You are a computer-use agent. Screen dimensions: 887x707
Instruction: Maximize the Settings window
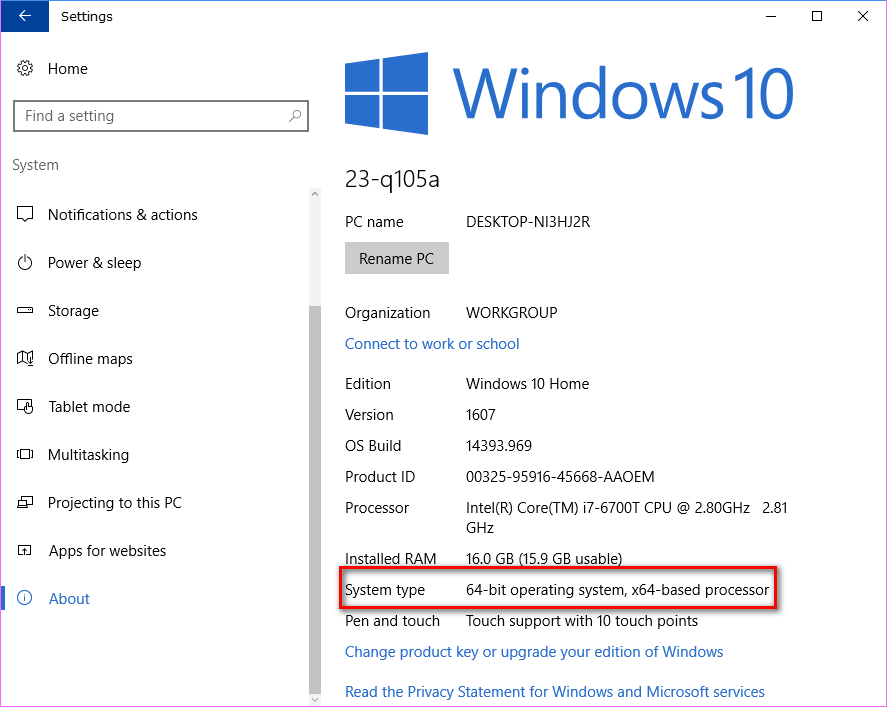(x=817, y=16)
